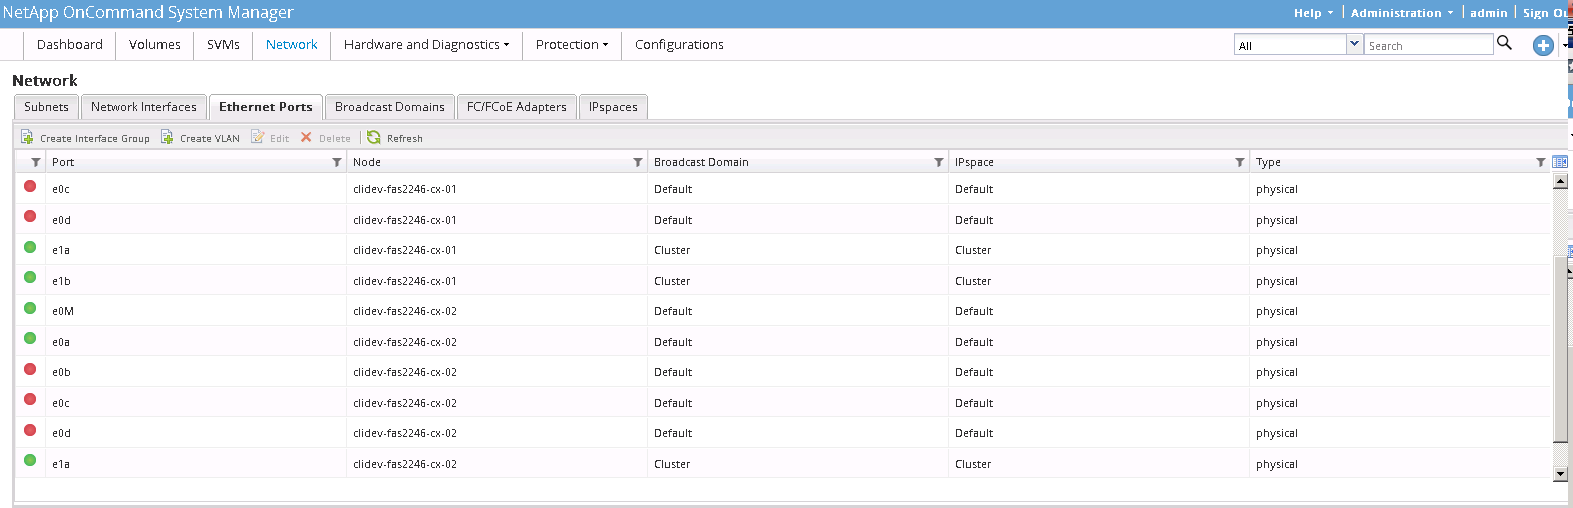Open the Broadcast Domain column filter
This screenshot has height=508, width=1573.
point(939,162)
